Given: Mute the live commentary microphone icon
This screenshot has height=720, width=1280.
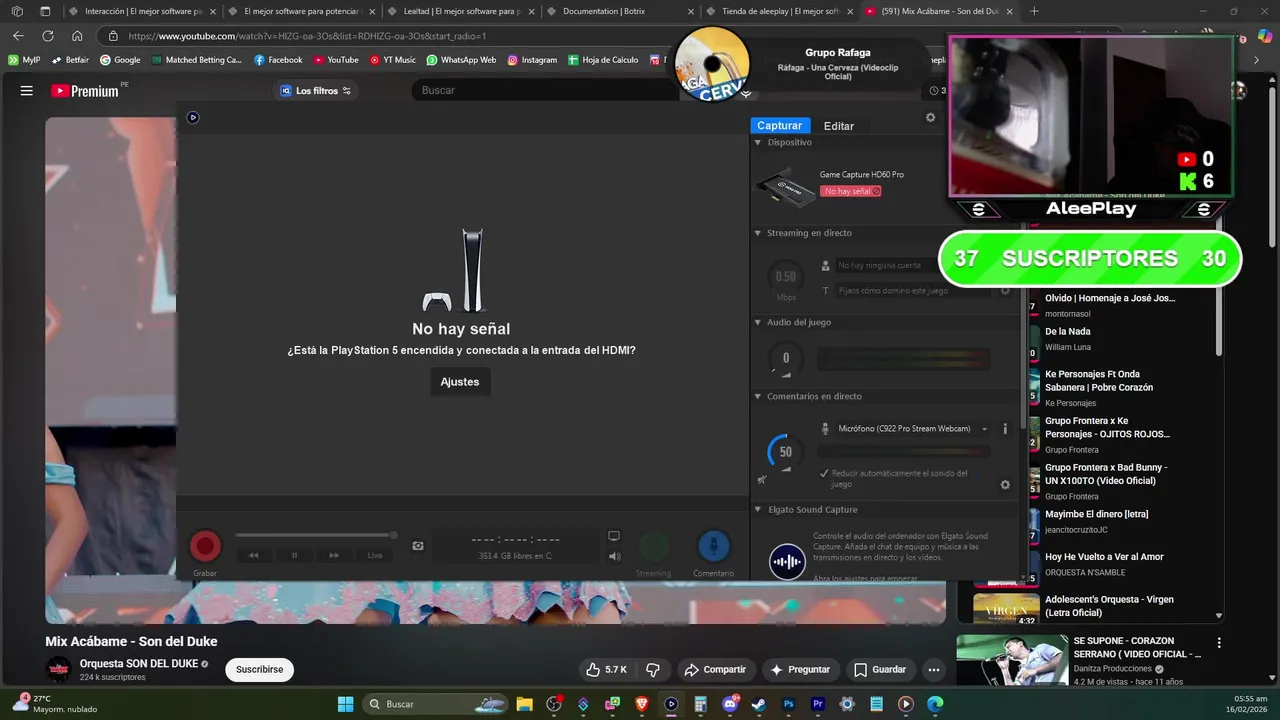Looking at the screenshot, I should [x=762, y=480].
